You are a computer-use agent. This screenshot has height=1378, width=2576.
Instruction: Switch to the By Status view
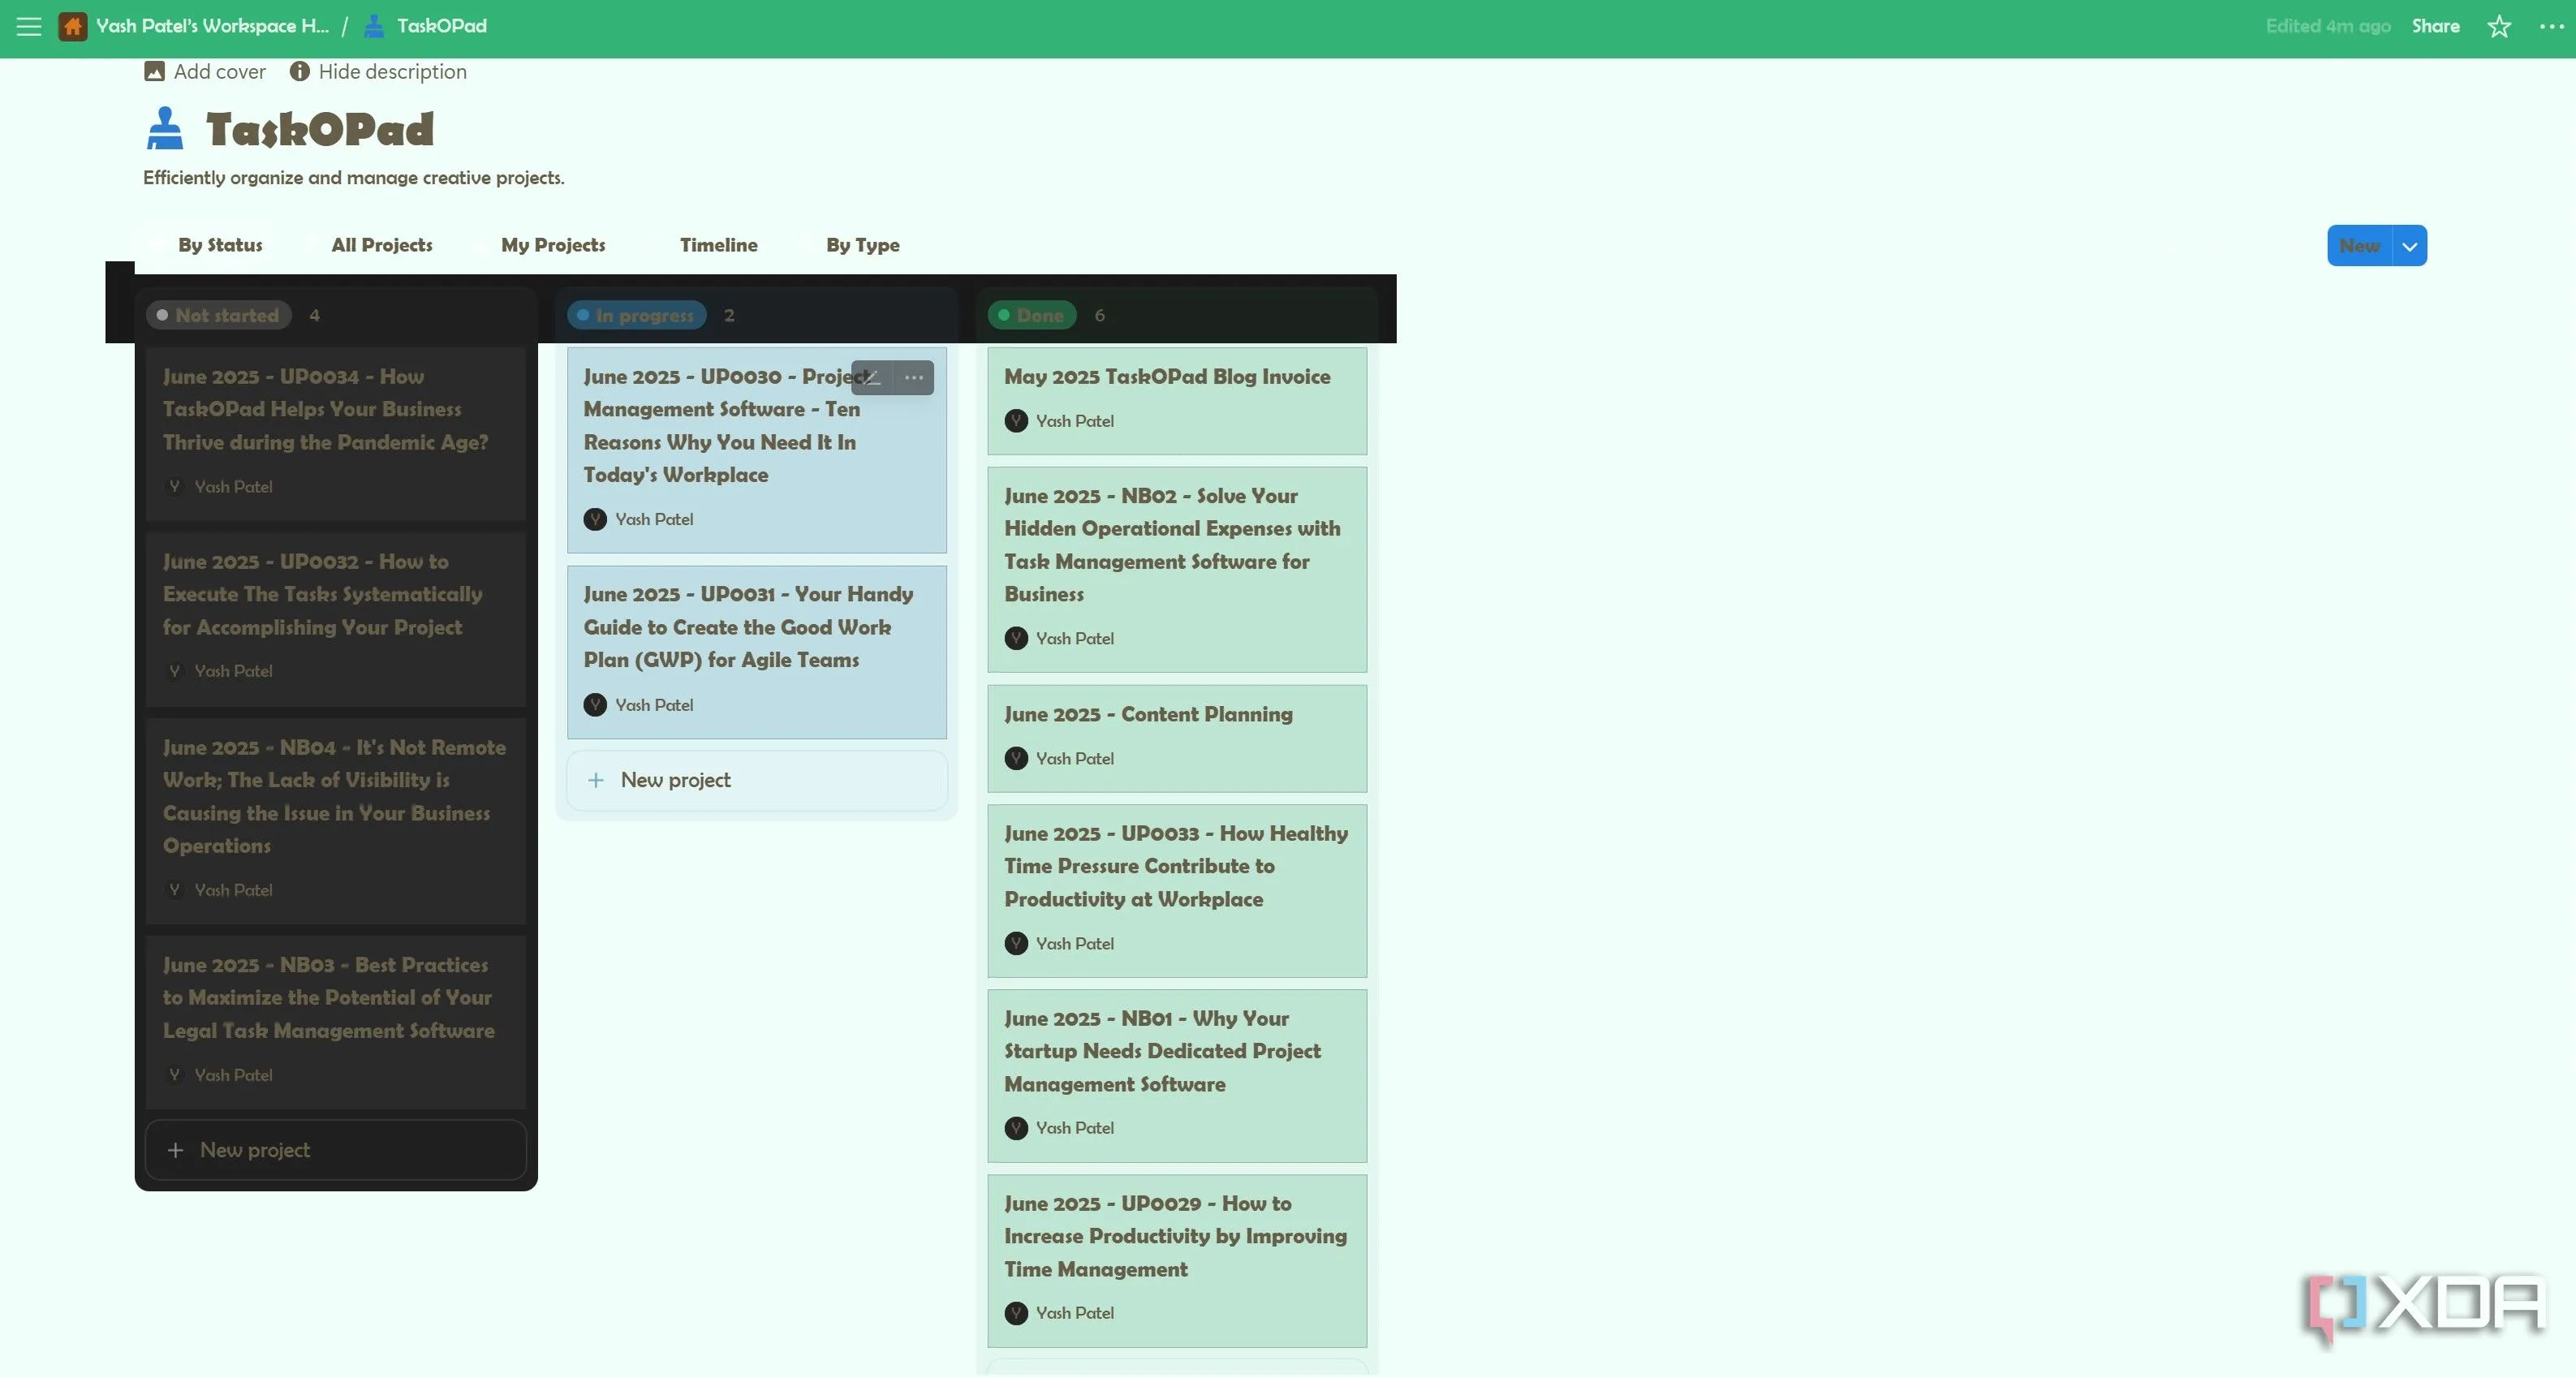point(220,245)
